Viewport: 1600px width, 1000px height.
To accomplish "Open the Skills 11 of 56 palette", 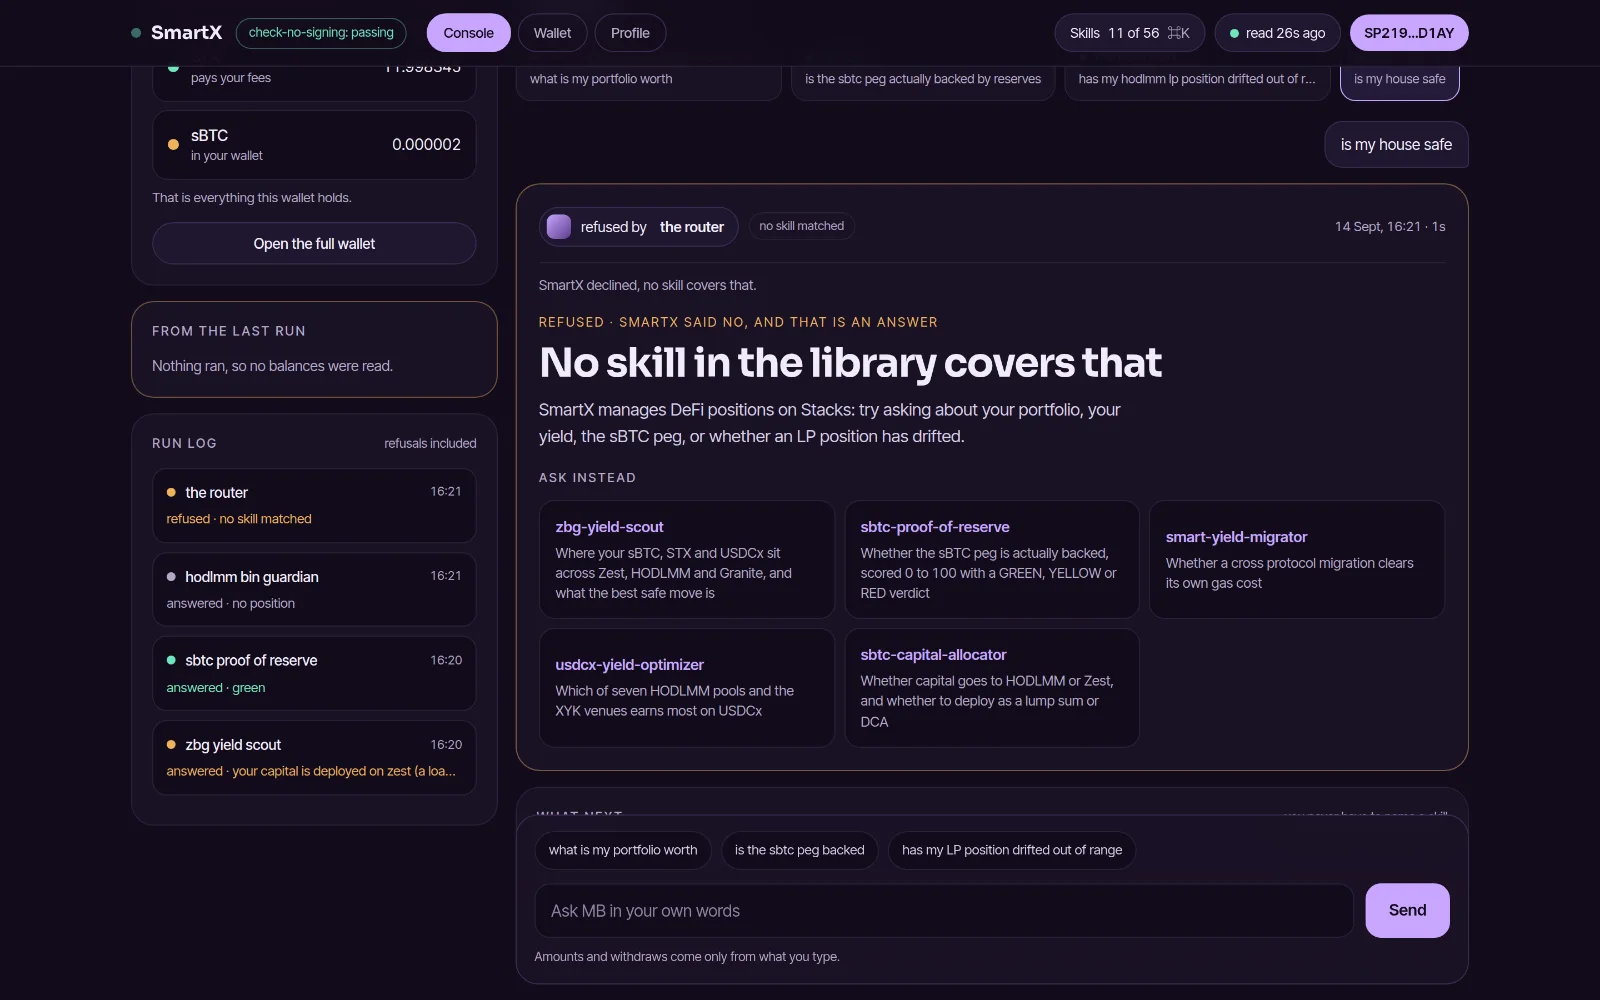I will pos(1129,33).
